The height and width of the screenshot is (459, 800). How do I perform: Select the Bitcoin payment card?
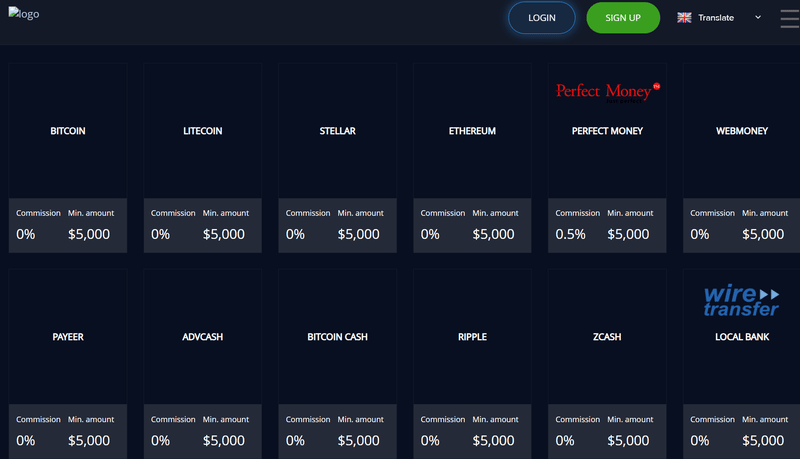coord(68,158)
